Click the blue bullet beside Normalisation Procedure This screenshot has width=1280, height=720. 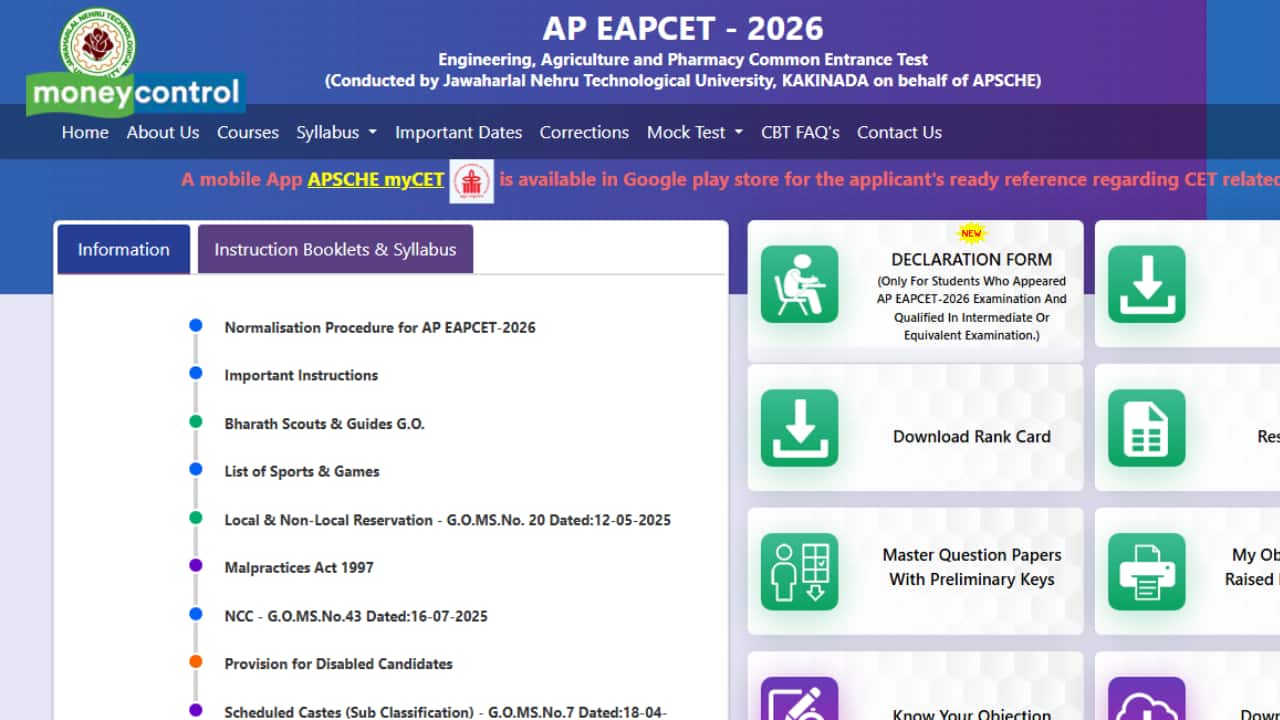tap(196, 325)
